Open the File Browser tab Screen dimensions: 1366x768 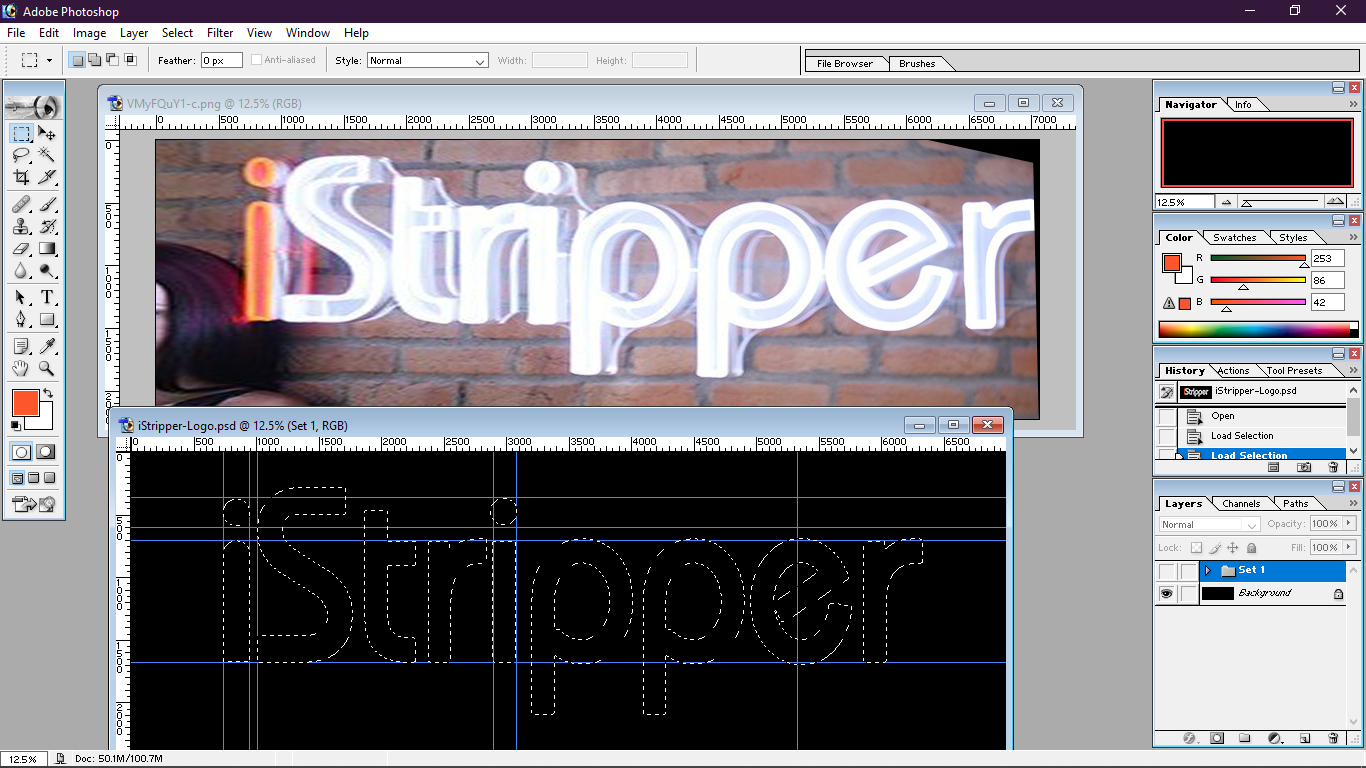click(845, 64)
